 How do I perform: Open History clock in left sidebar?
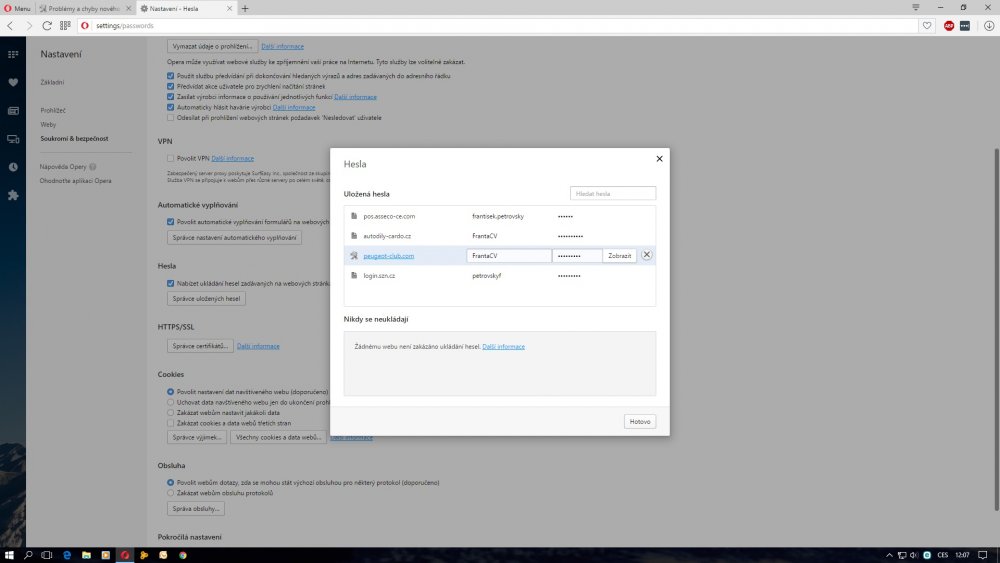pyautogui.click(x=13, y=167)
